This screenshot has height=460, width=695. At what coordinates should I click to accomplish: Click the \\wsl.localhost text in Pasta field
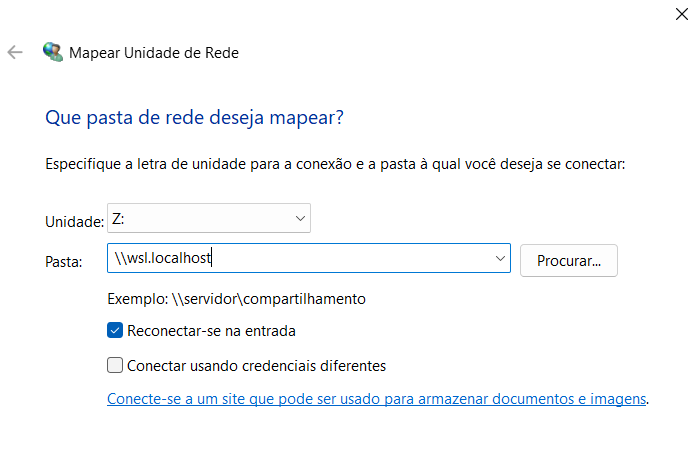coord(164,259)
